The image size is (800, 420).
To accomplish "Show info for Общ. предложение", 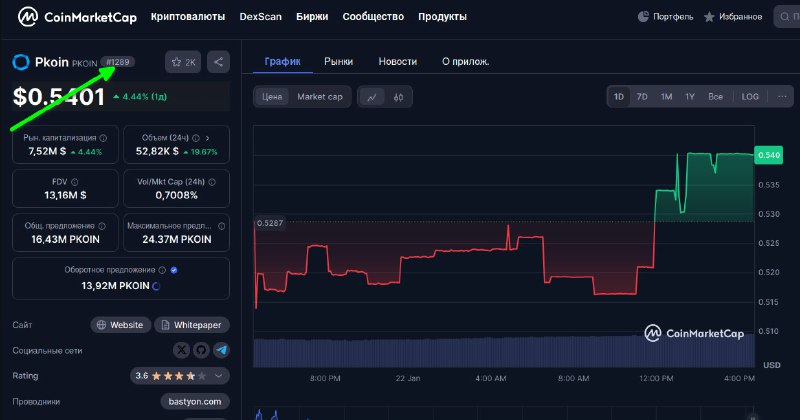I will click(102, 226).
